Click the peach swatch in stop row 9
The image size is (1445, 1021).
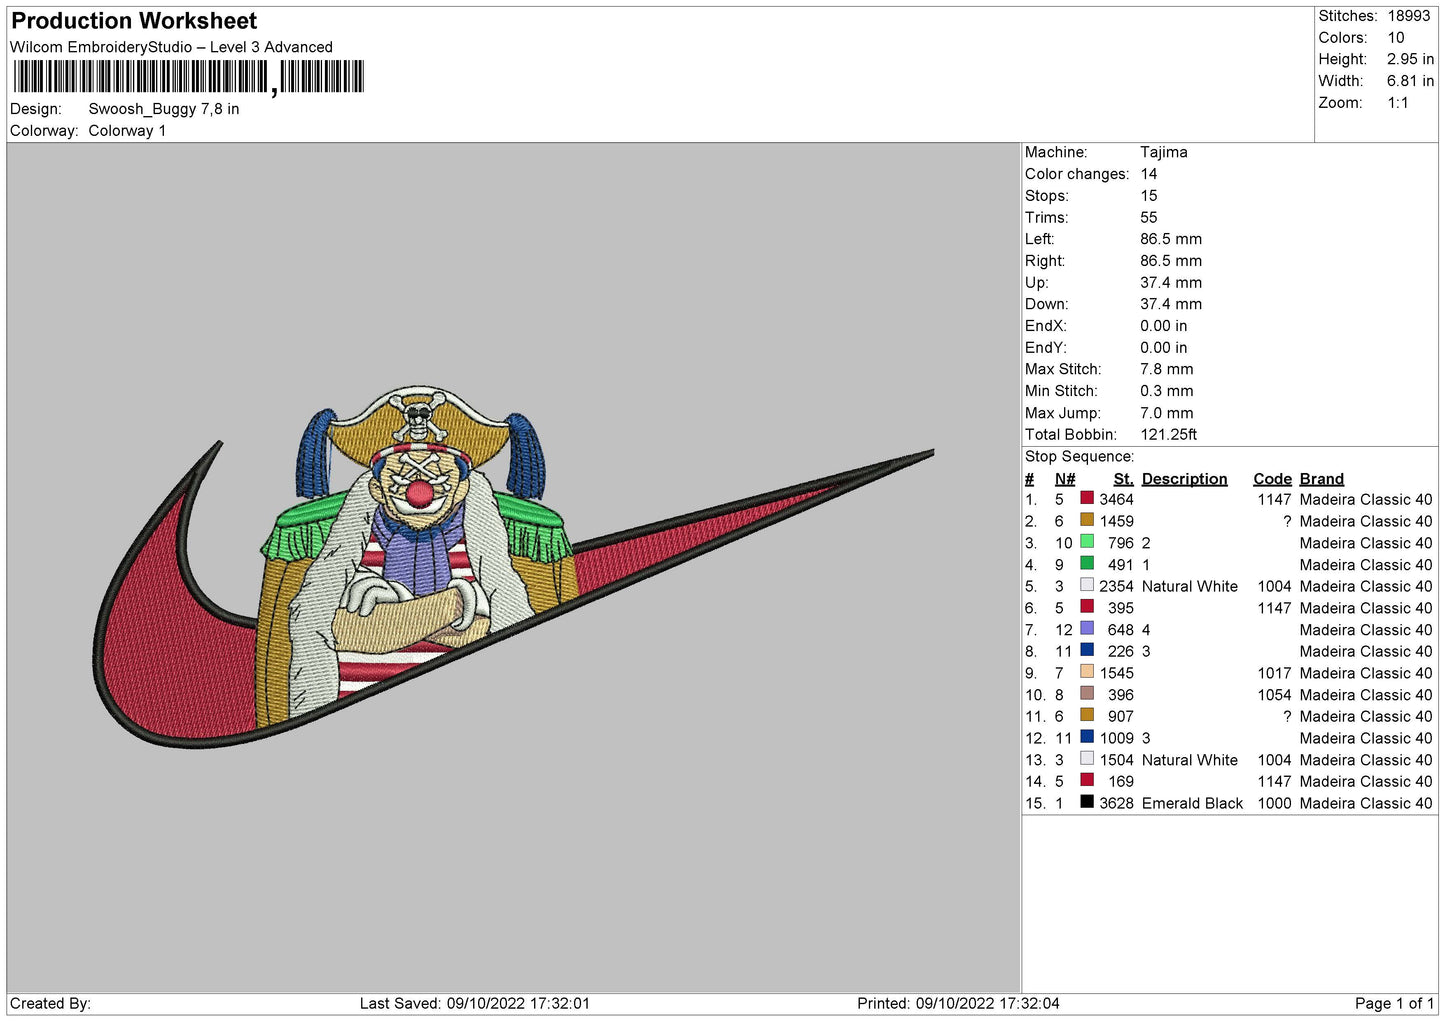(1087, 672)
